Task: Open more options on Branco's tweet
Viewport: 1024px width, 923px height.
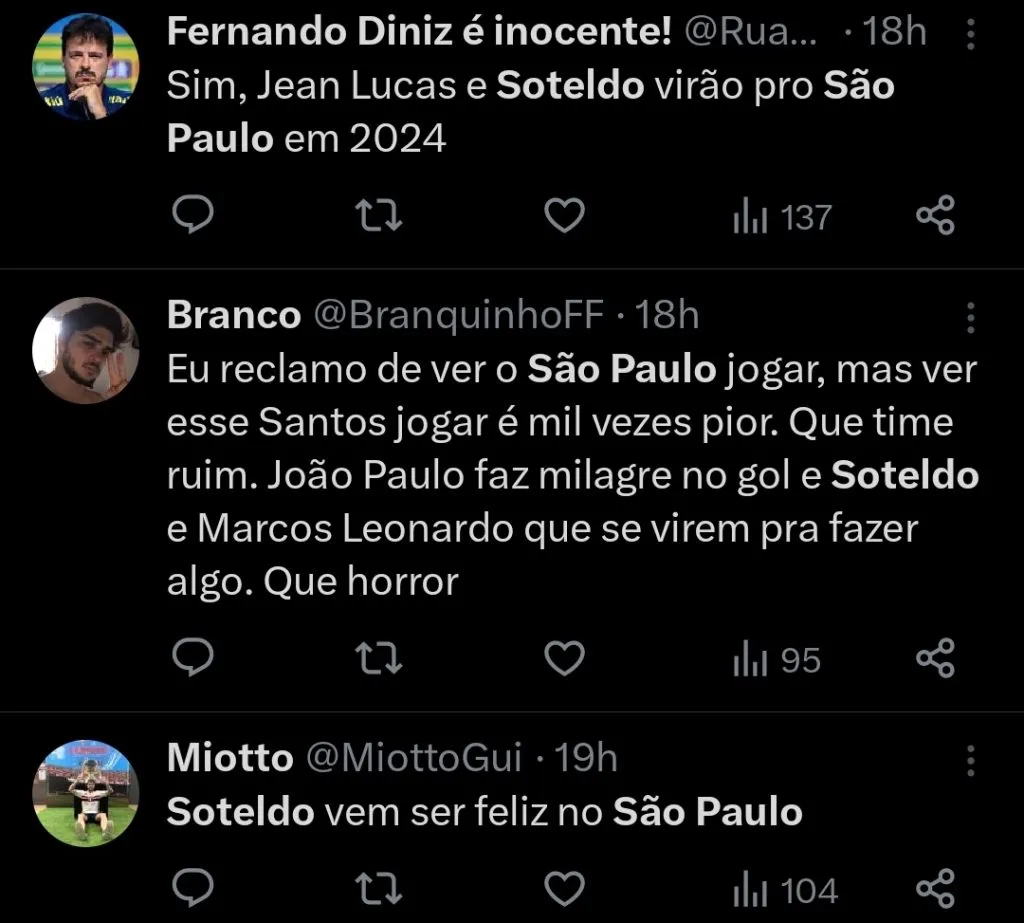Action: tap(970, 318)
